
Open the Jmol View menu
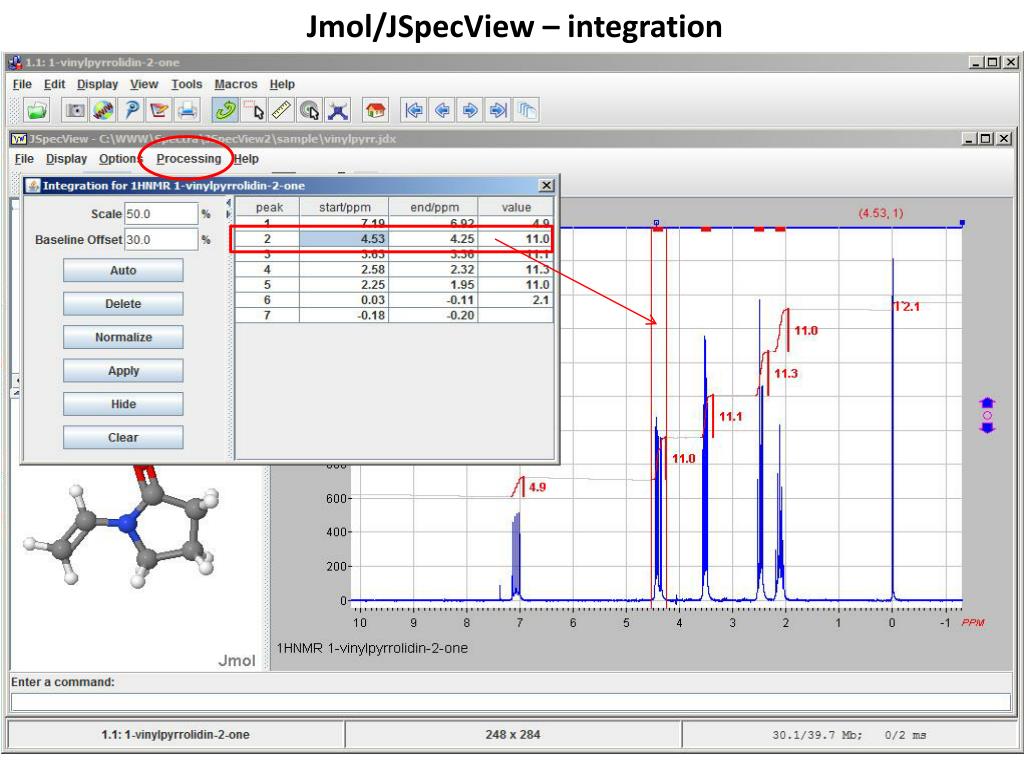[144, 84]
